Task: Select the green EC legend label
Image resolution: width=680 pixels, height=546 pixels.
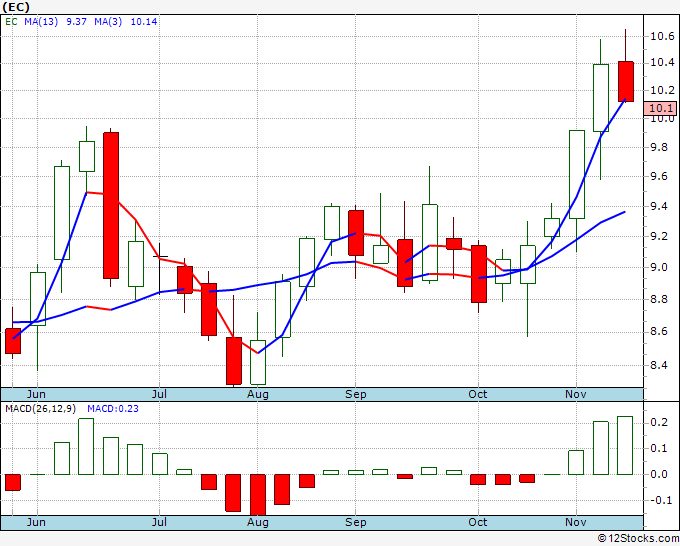Action: (x=11, y=22)
